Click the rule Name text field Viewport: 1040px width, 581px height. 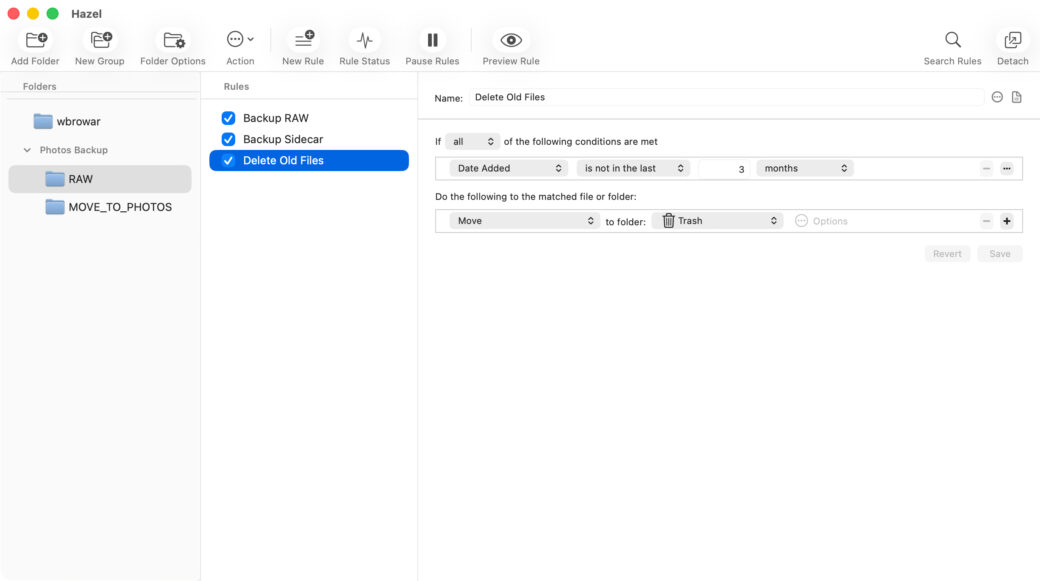(726, 97)
